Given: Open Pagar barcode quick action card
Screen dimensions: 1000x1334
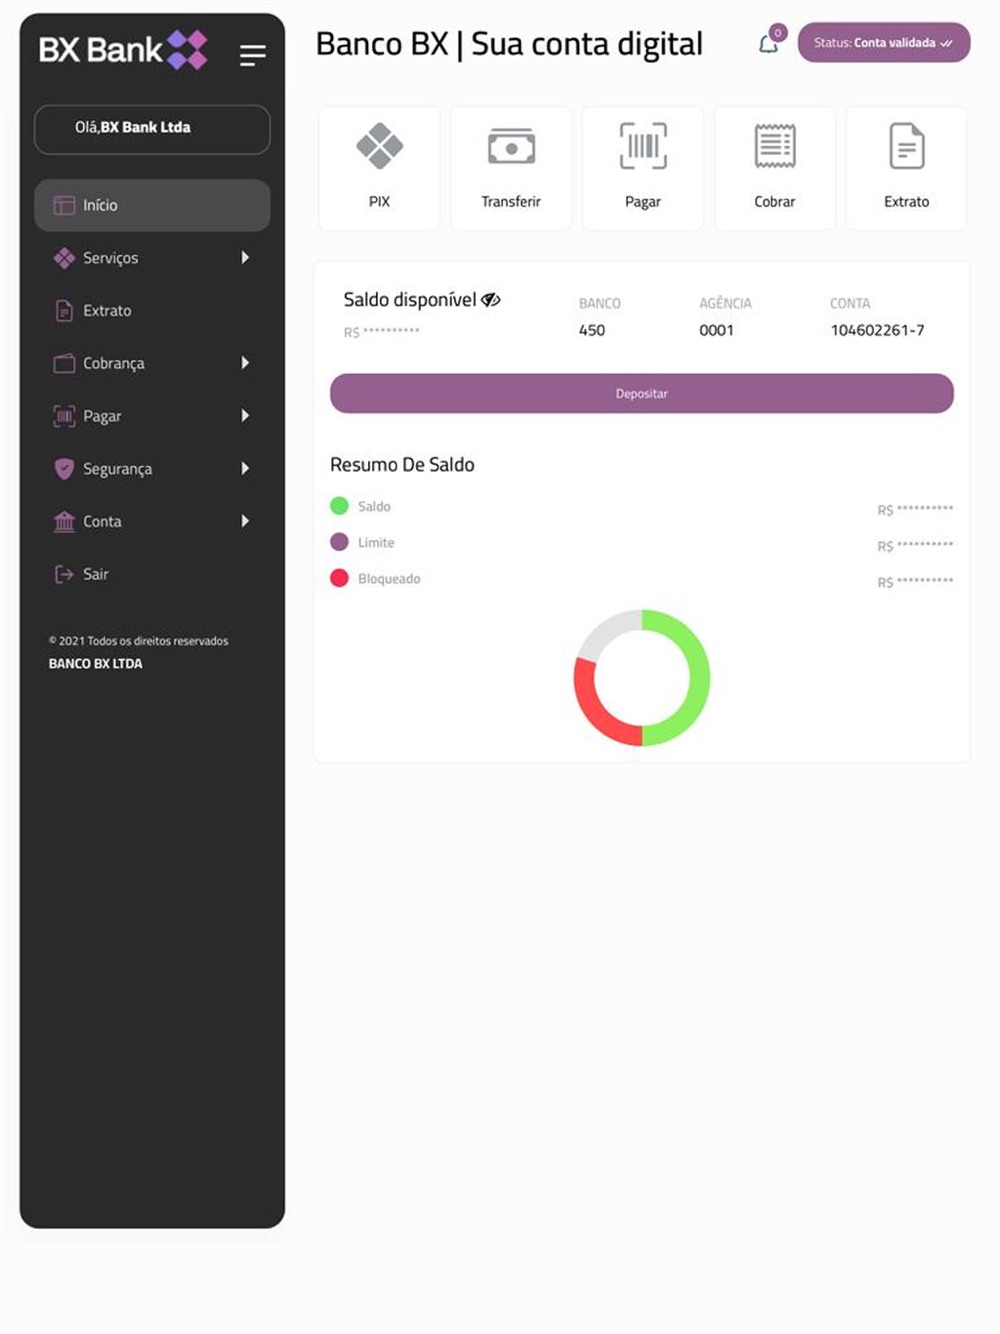Looking at the screenshot, I should [643, 168].
